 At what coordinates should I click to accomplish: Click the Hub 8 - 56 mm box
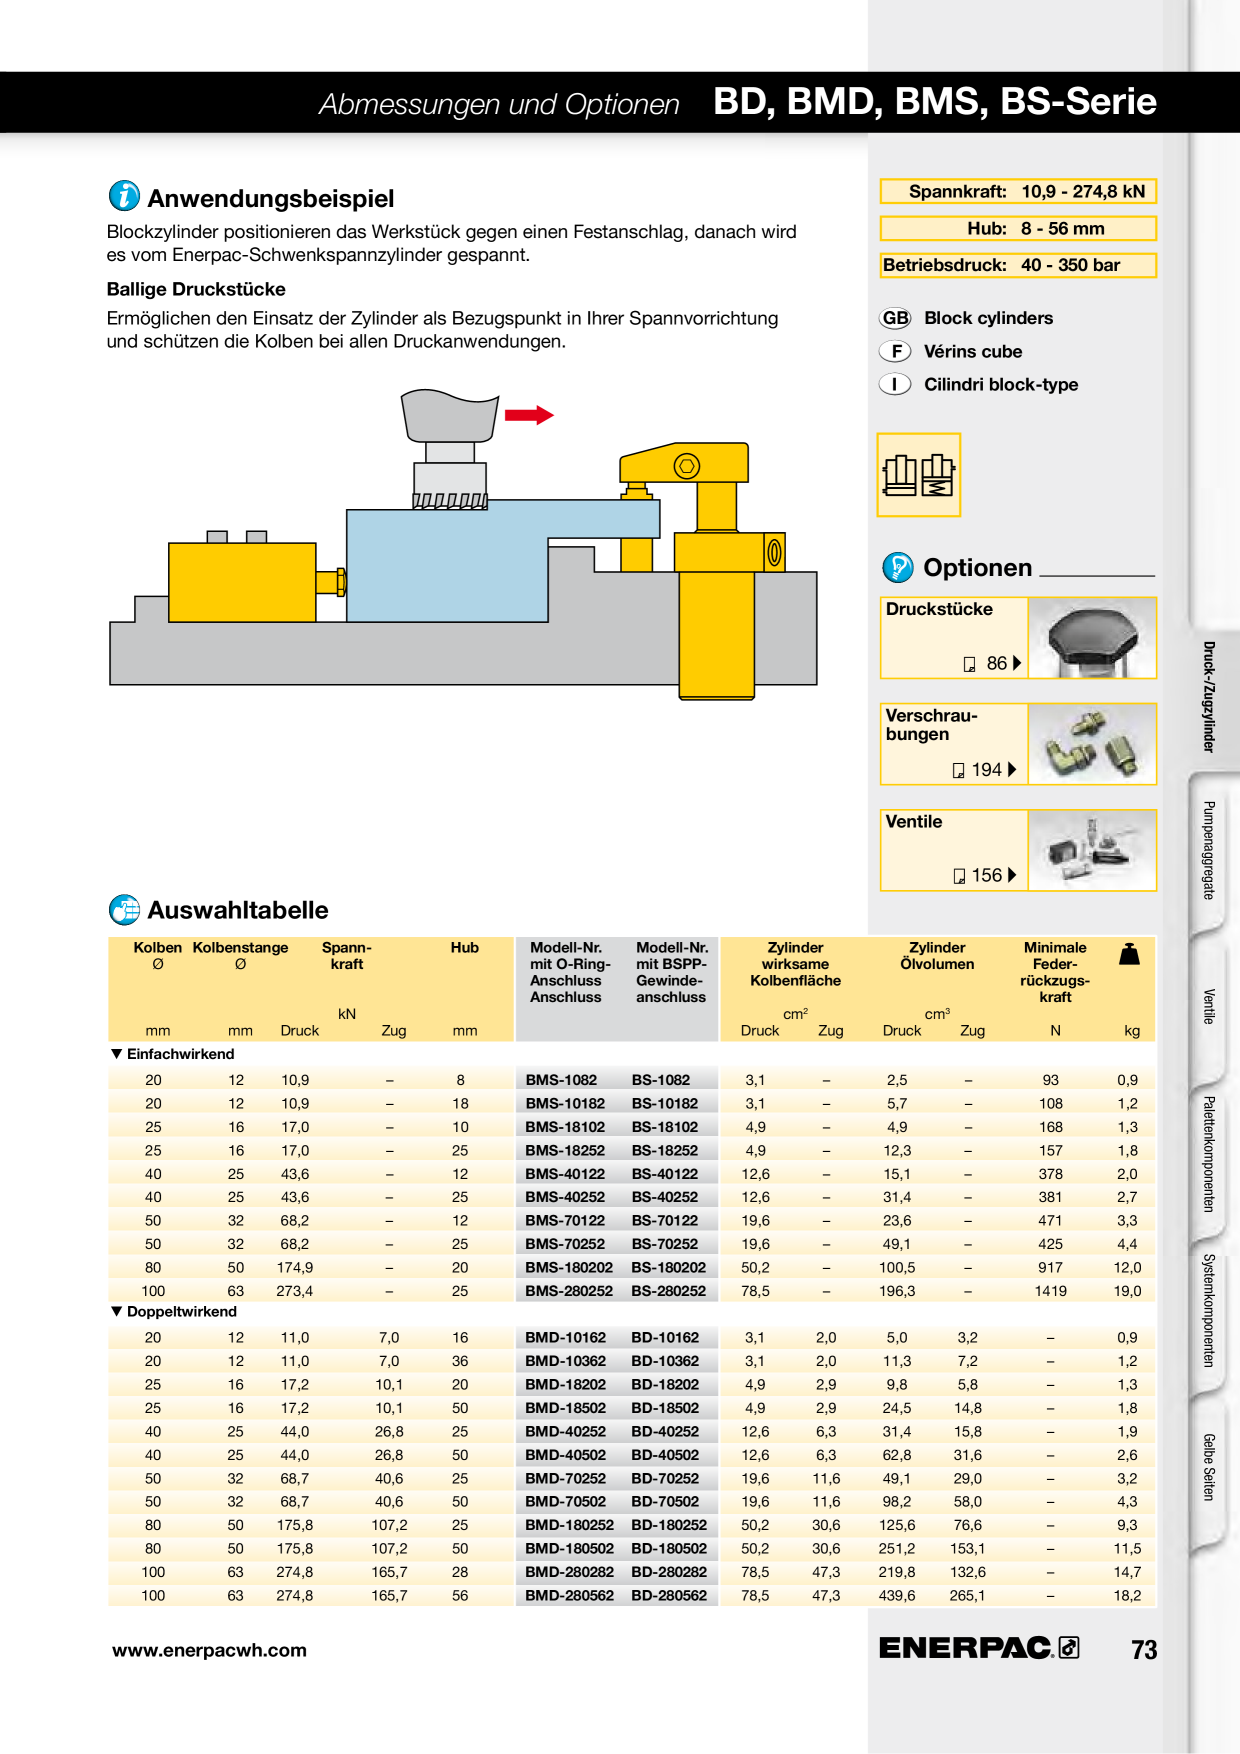pyautogui.click(x=1018, y=228)
